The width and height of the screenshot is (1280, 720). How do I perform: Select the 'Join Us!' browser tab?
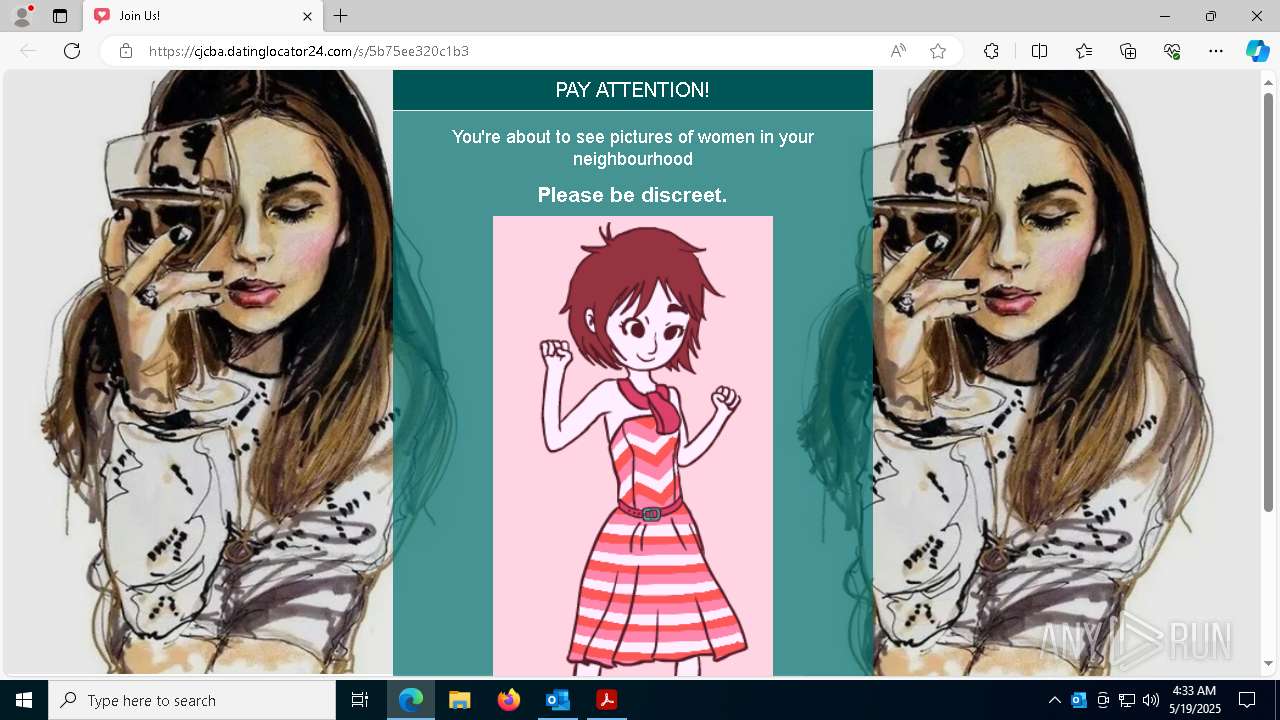(x=202, y=16)
